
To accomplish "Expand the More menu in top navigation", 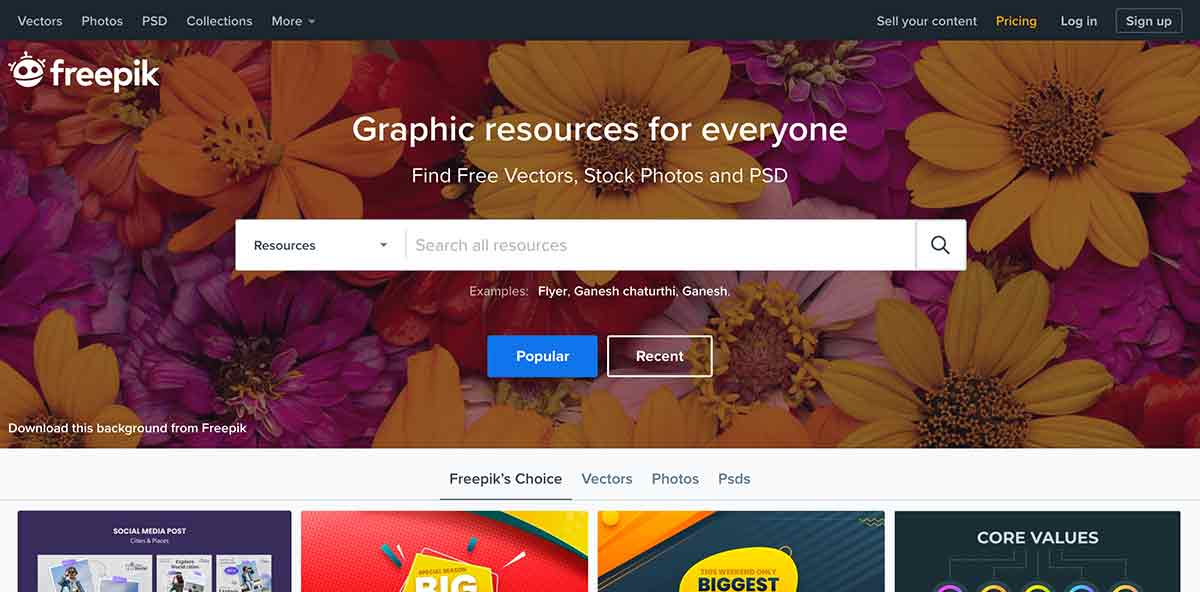I will coord(293,21).
